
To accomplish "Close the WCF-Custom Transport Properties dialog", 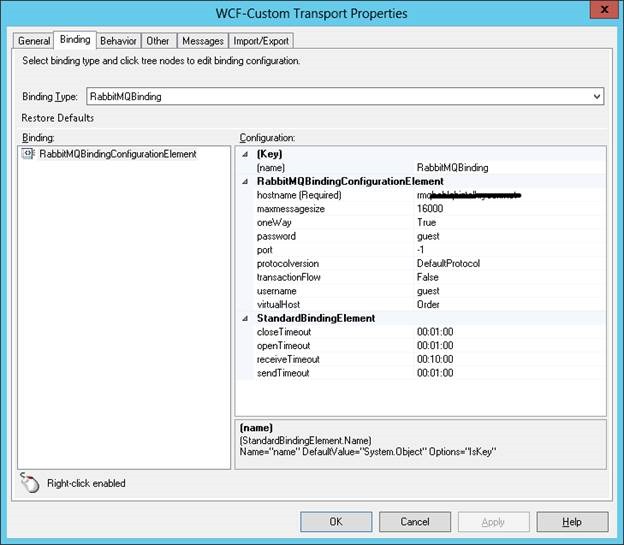I will (x=604, y=10).
